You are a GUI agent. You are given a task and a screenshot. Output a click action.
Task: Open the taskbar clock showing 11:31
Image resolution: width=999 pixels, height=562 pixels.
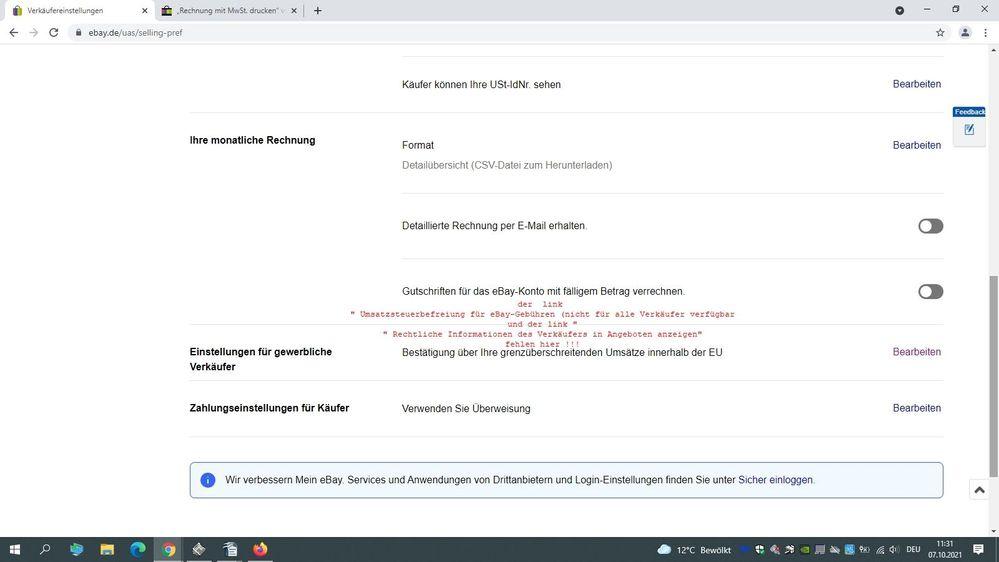tap(945, 549)
